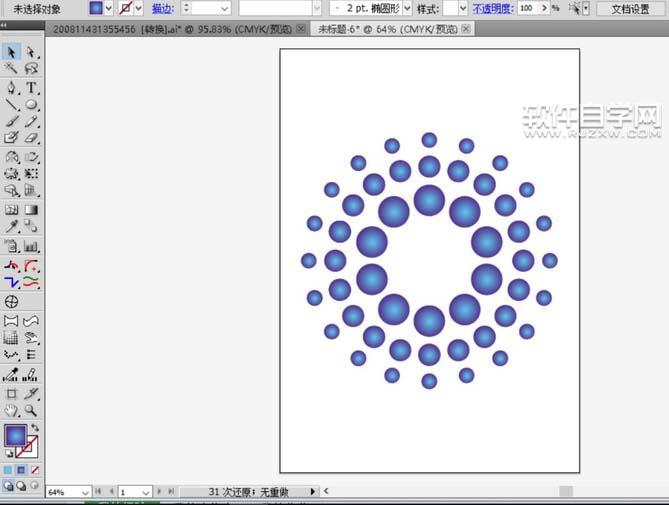The width and height of the screenshot is (669, 505).
Task: Click the 文档设置 button
Action: pyautogui.click(x=630, y=9)
